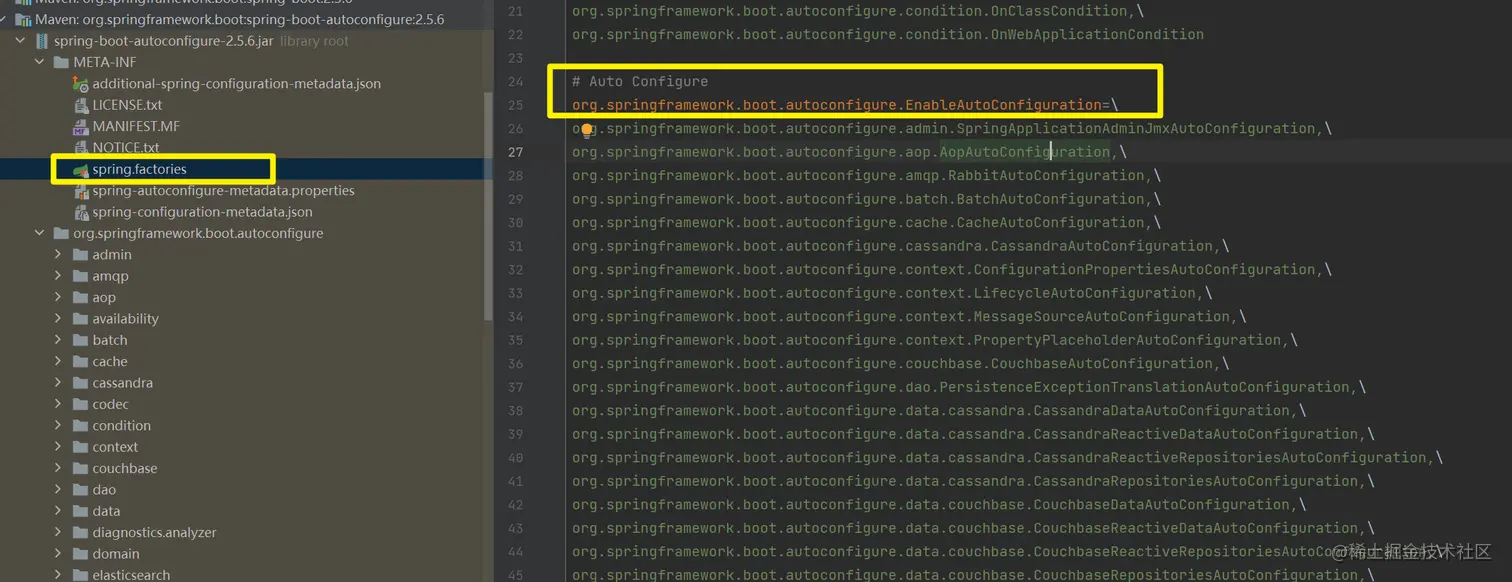Click the SpringApplicationAdminJmxAutoConfiguration line

pos(951,128)
